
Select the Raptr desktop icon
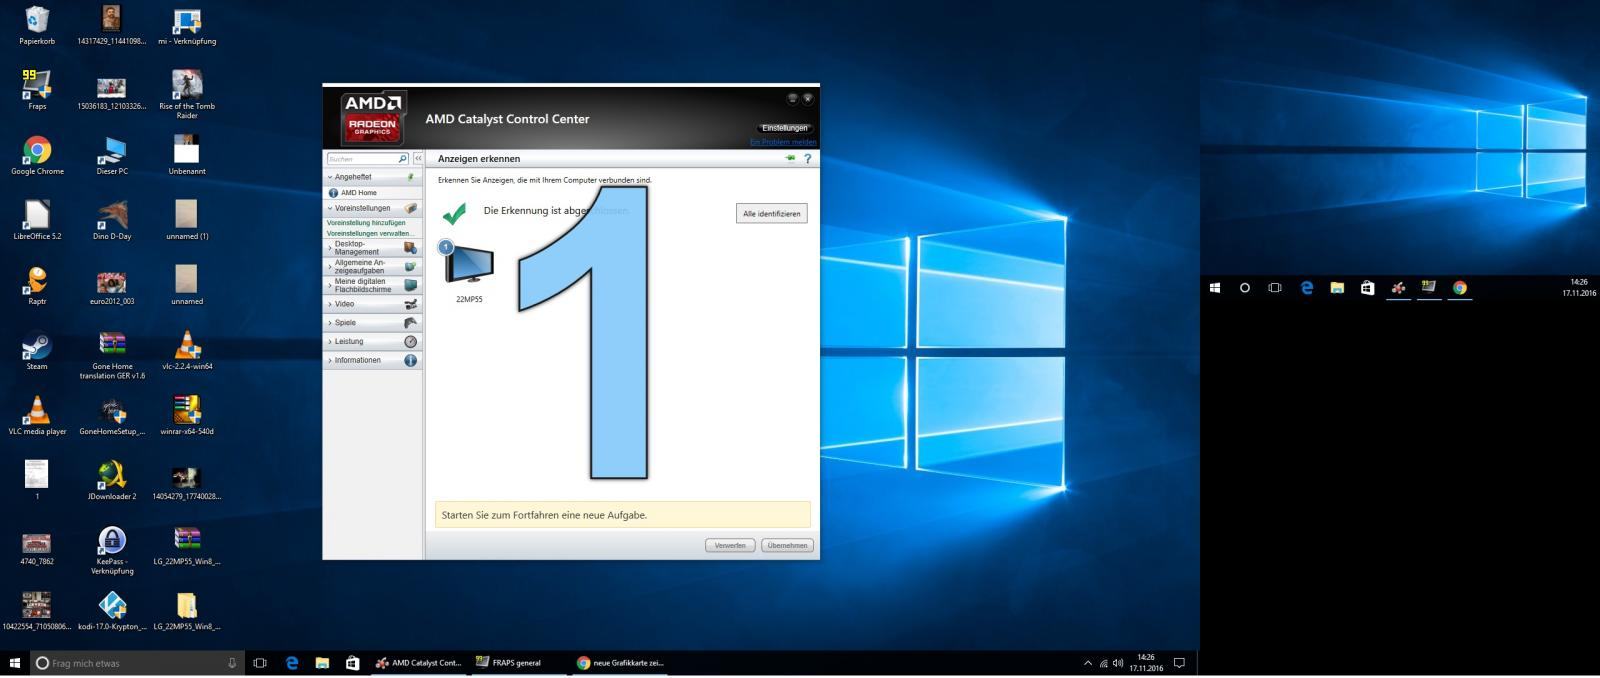click(37, 285)
